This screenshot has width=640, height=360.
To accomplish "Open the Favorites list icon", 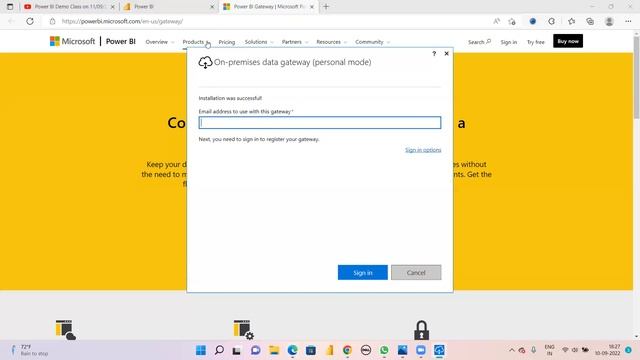I will pos(571,21).
